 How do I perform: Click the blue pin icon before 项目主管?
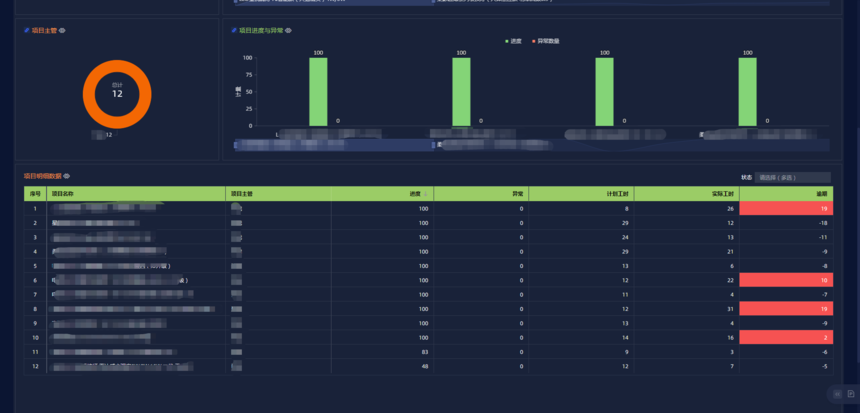pos(26,30)
